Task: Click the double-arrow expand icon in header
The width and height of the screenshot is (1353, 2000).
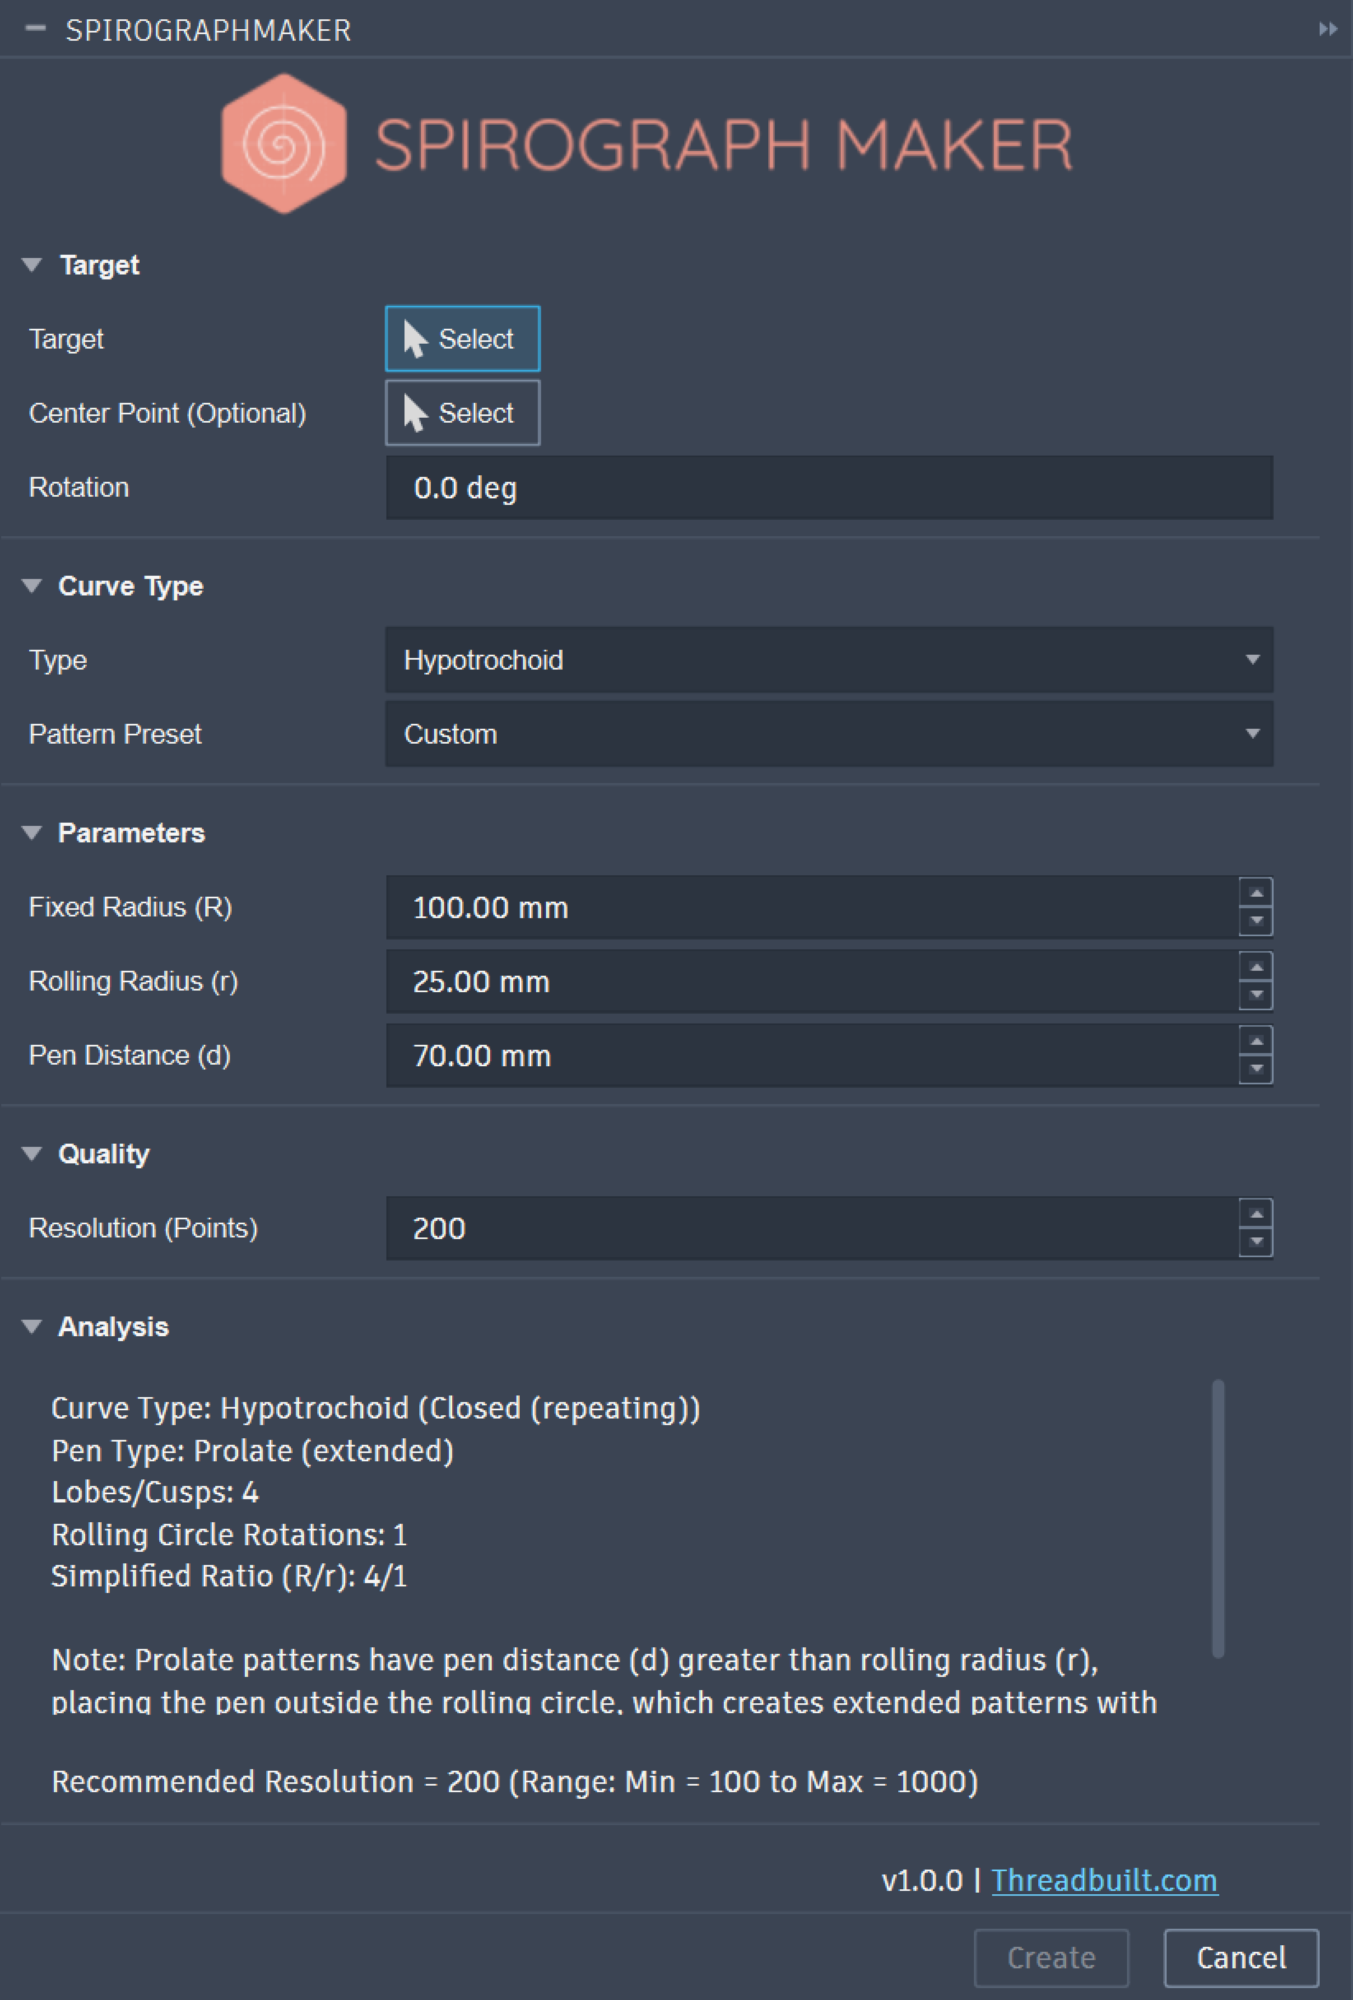Action: pyautogui.click(x=1327, y=29)
